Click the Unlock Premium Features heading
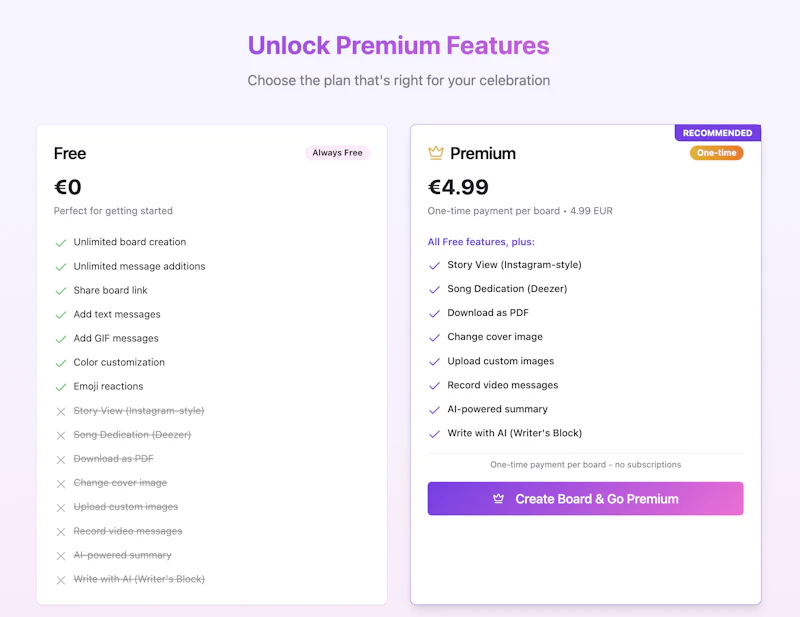The width and height of the screenshot is (800, 617). click(x=398, y=46)
